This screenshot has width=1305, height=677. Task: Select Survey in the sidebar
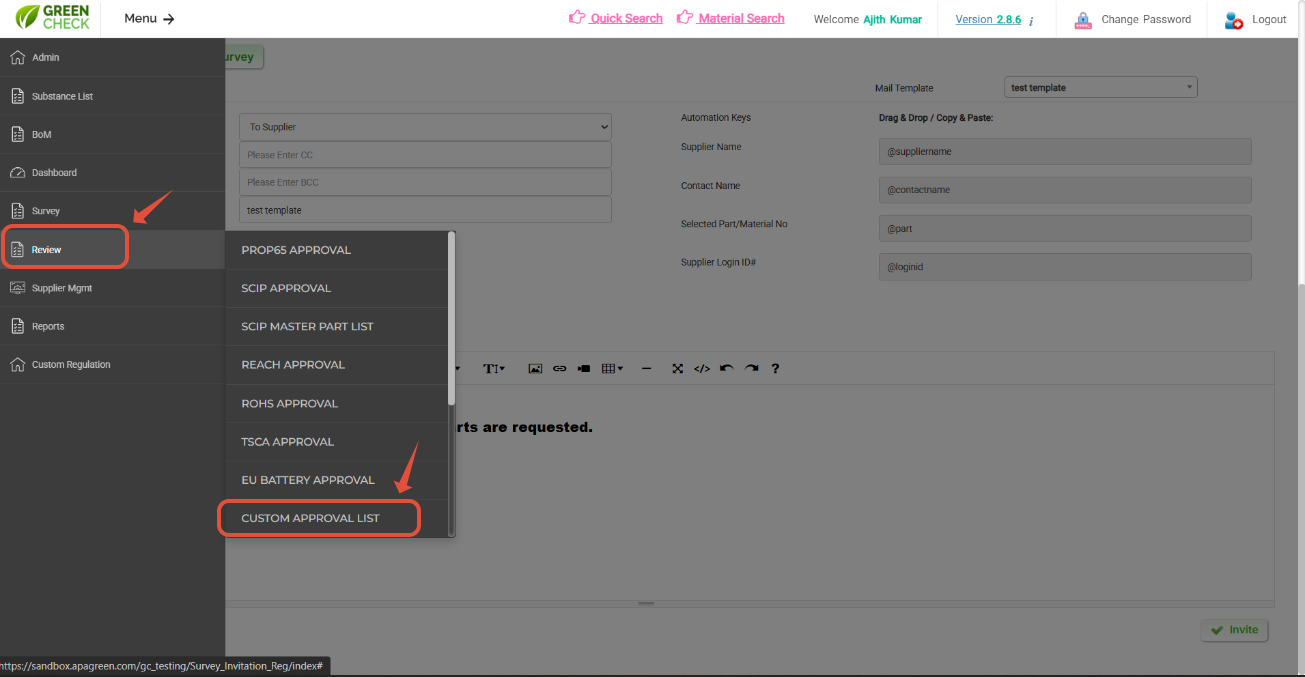pyautogui.click(x=112, y=211)
